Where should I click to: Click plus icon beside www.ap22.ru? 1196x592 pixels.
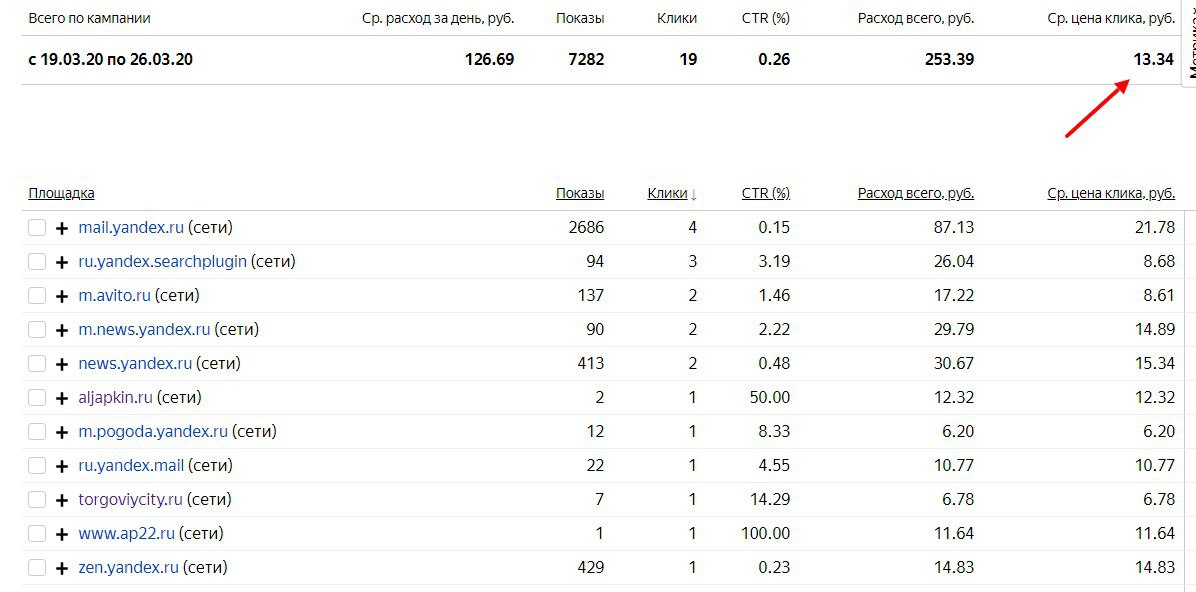(x=62, y=534)
